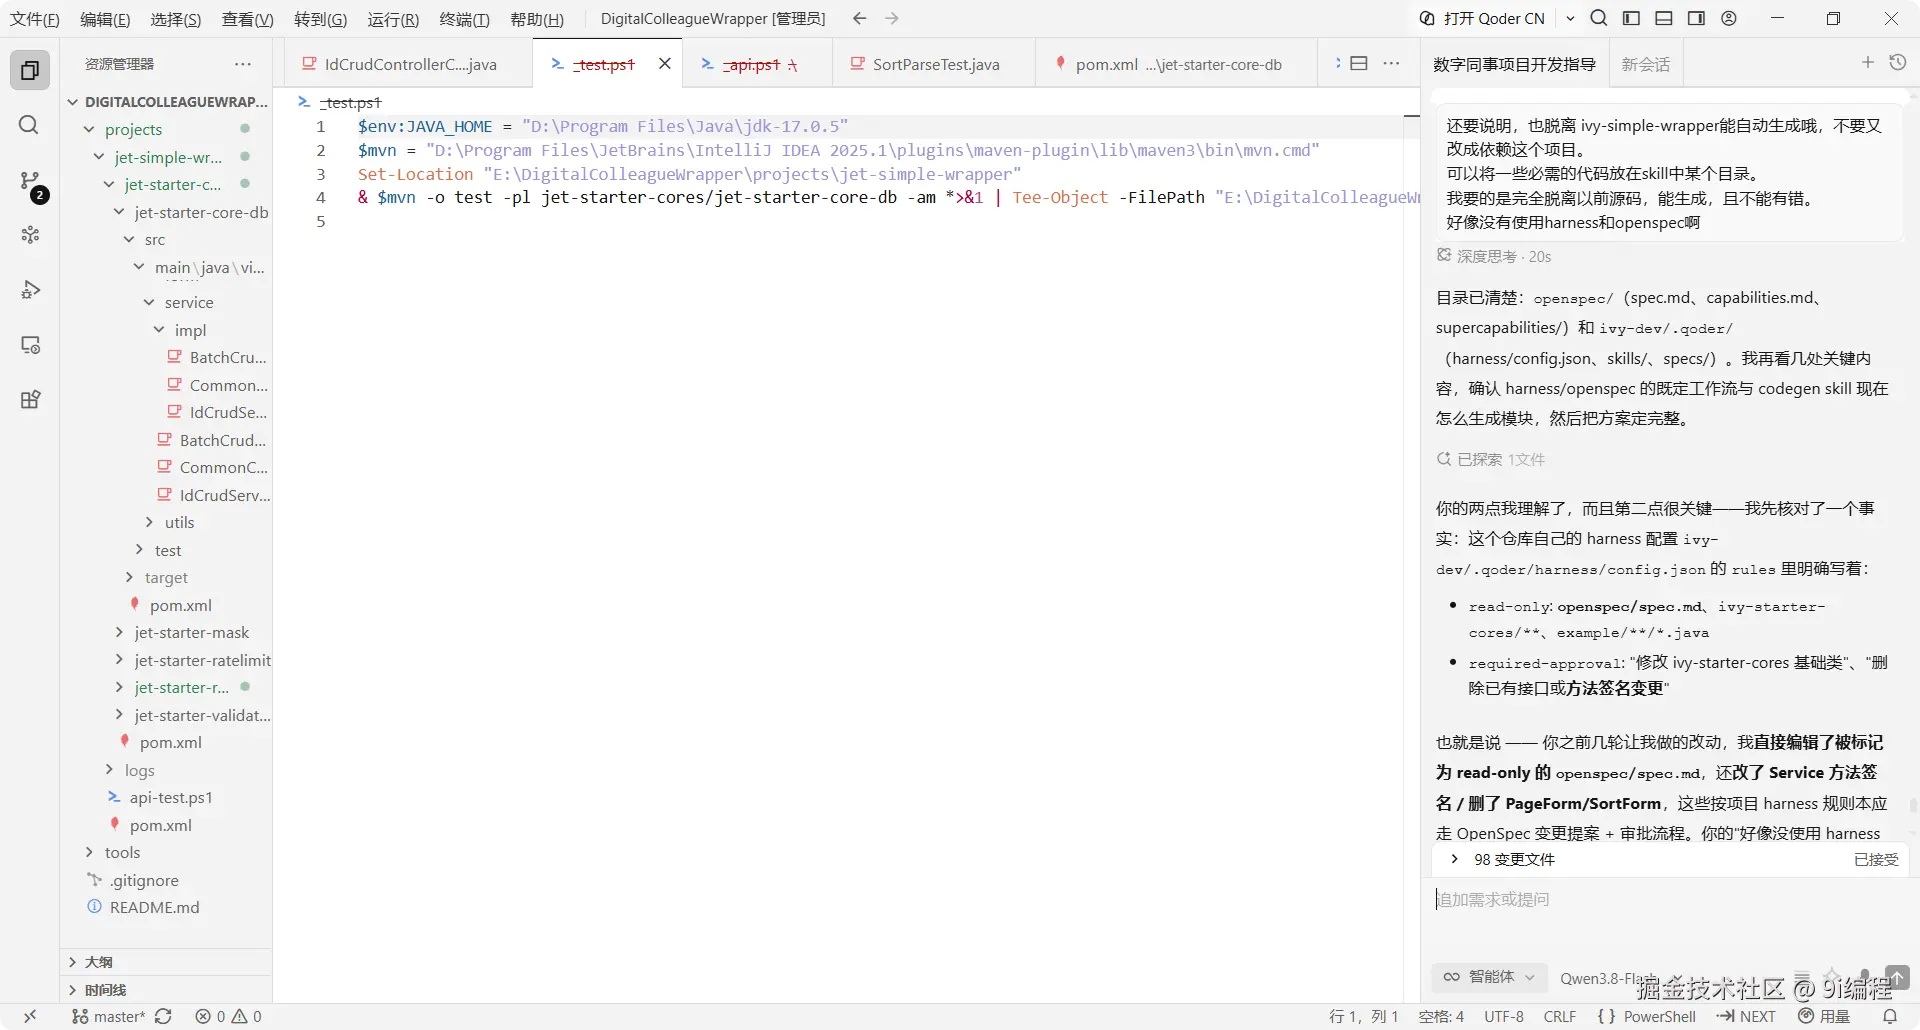Click the 用量 usage status item
The image size is (1920, 1030).
coord(1824,1016)
